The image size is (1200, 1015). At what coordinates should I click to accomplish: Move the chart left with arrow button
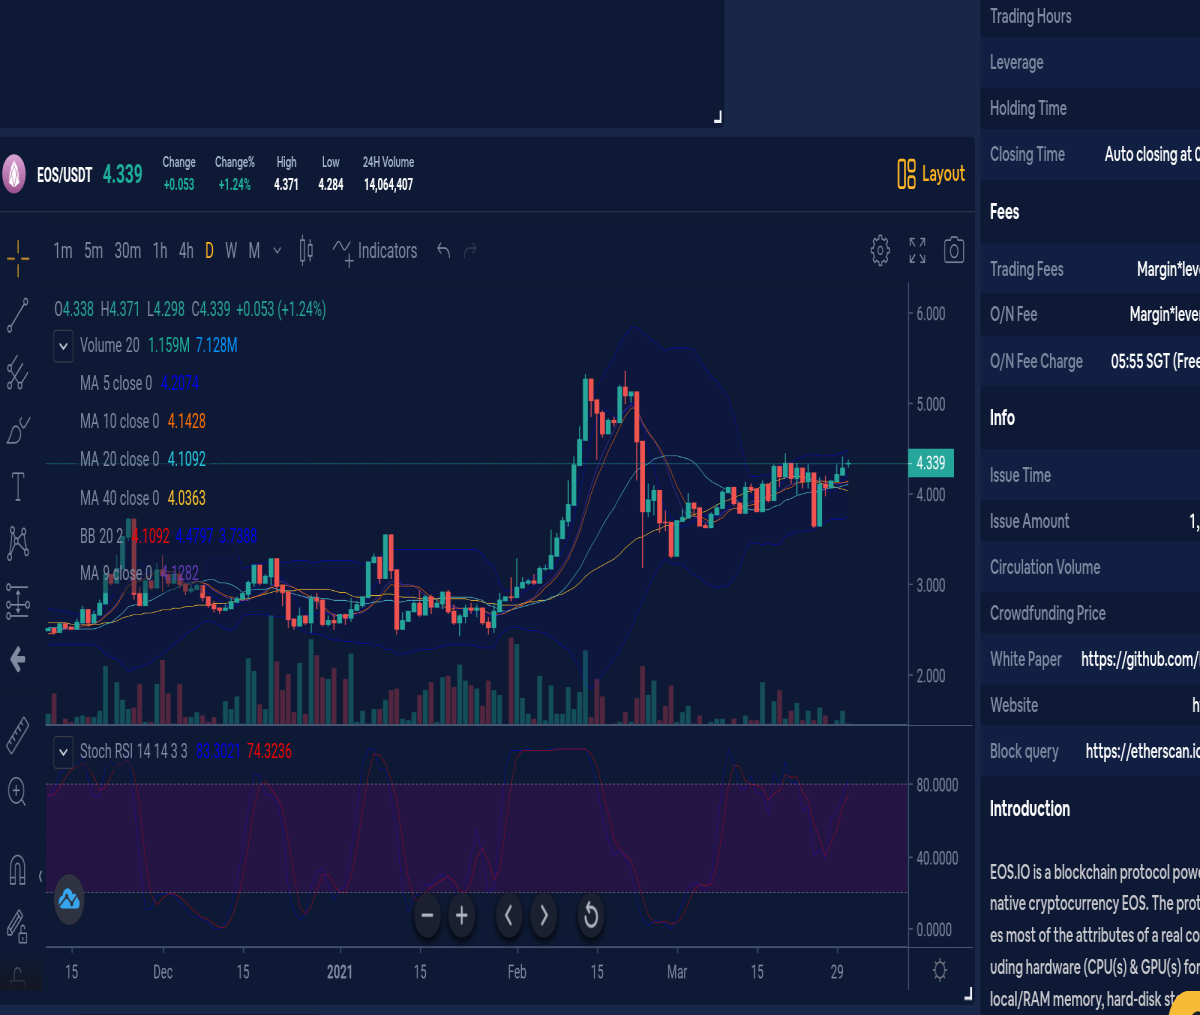[x=509, y=915]
